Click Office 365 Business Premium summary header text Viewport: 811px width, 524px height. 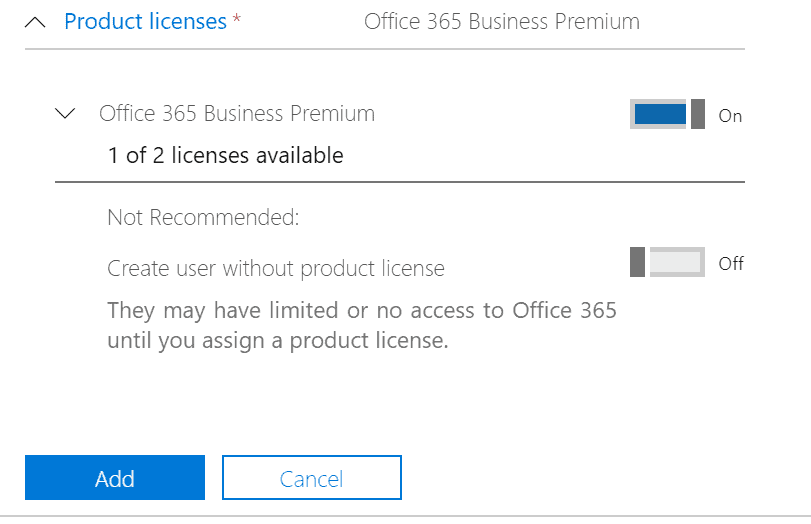(x=502, y=22)
